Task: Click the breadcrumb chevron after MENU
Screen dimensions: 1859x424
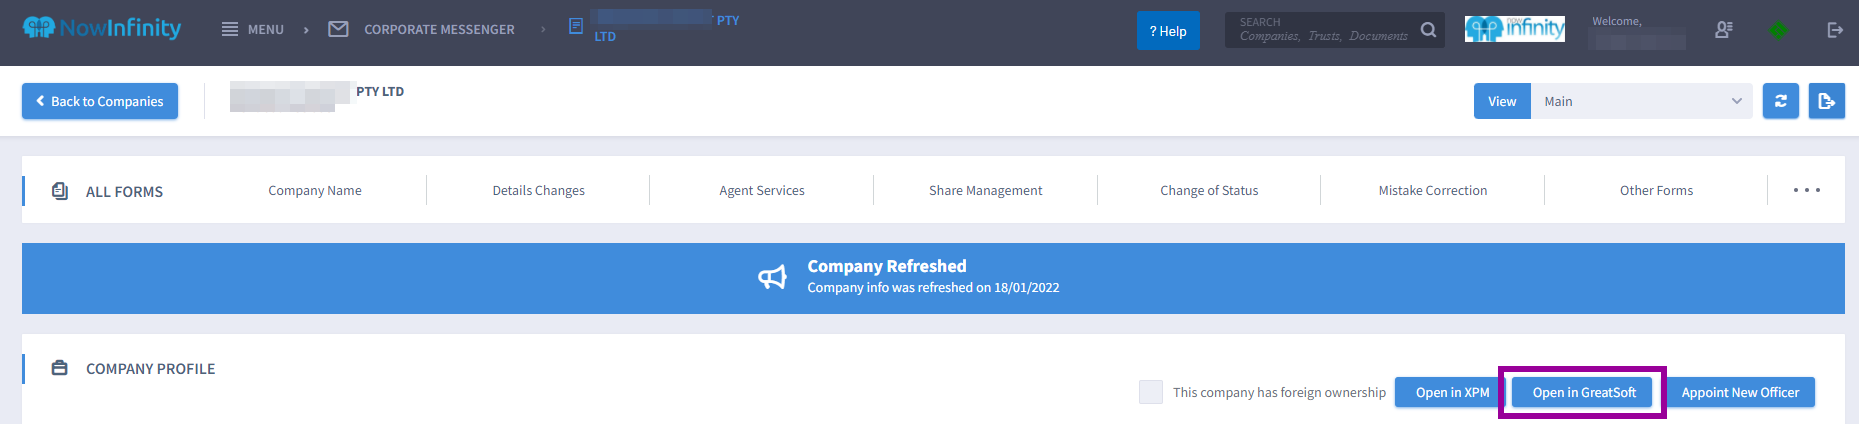Action: coord(306,30)
